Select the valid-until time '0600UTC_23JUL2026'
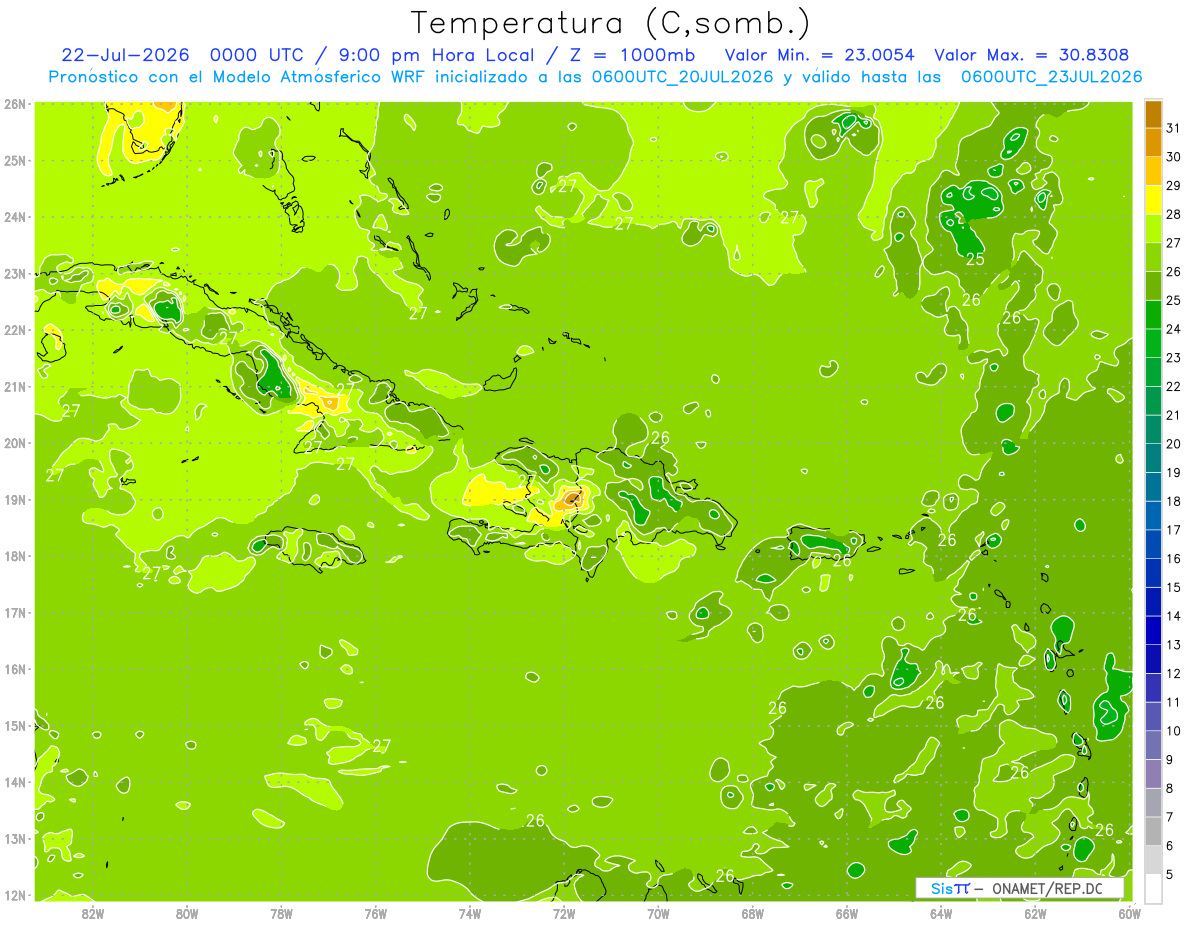This screenshot has width=1200, height=927. [1051, 77]
